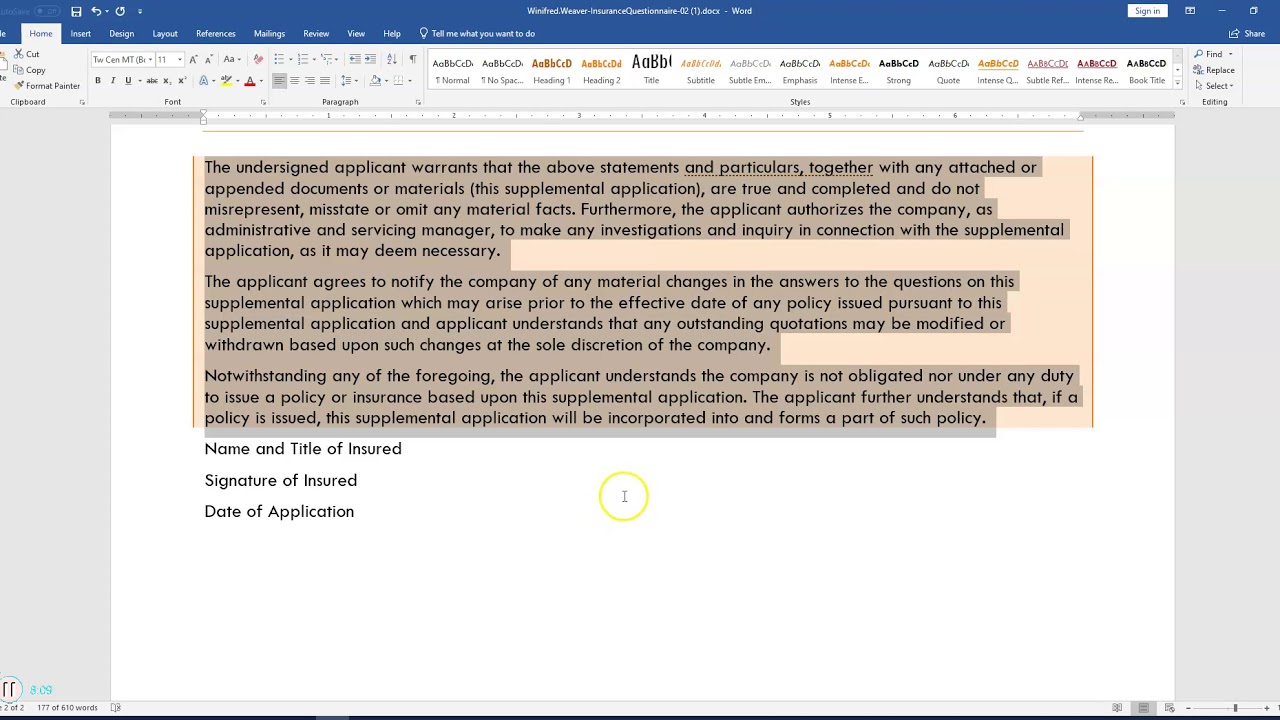Justify the paragraph text
Screen dimensions: 1280x720
(x=325, y=80)
